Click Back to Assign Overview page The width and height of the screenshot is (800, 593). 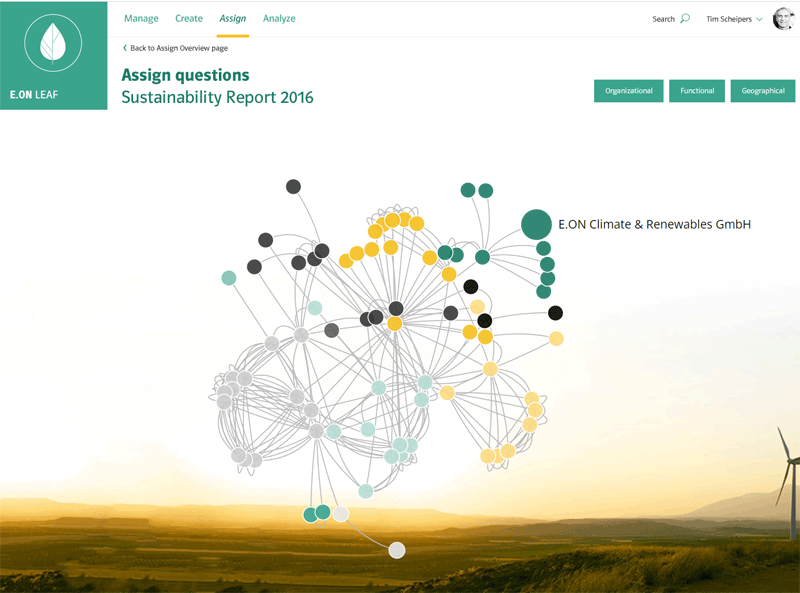pos(177,47)
